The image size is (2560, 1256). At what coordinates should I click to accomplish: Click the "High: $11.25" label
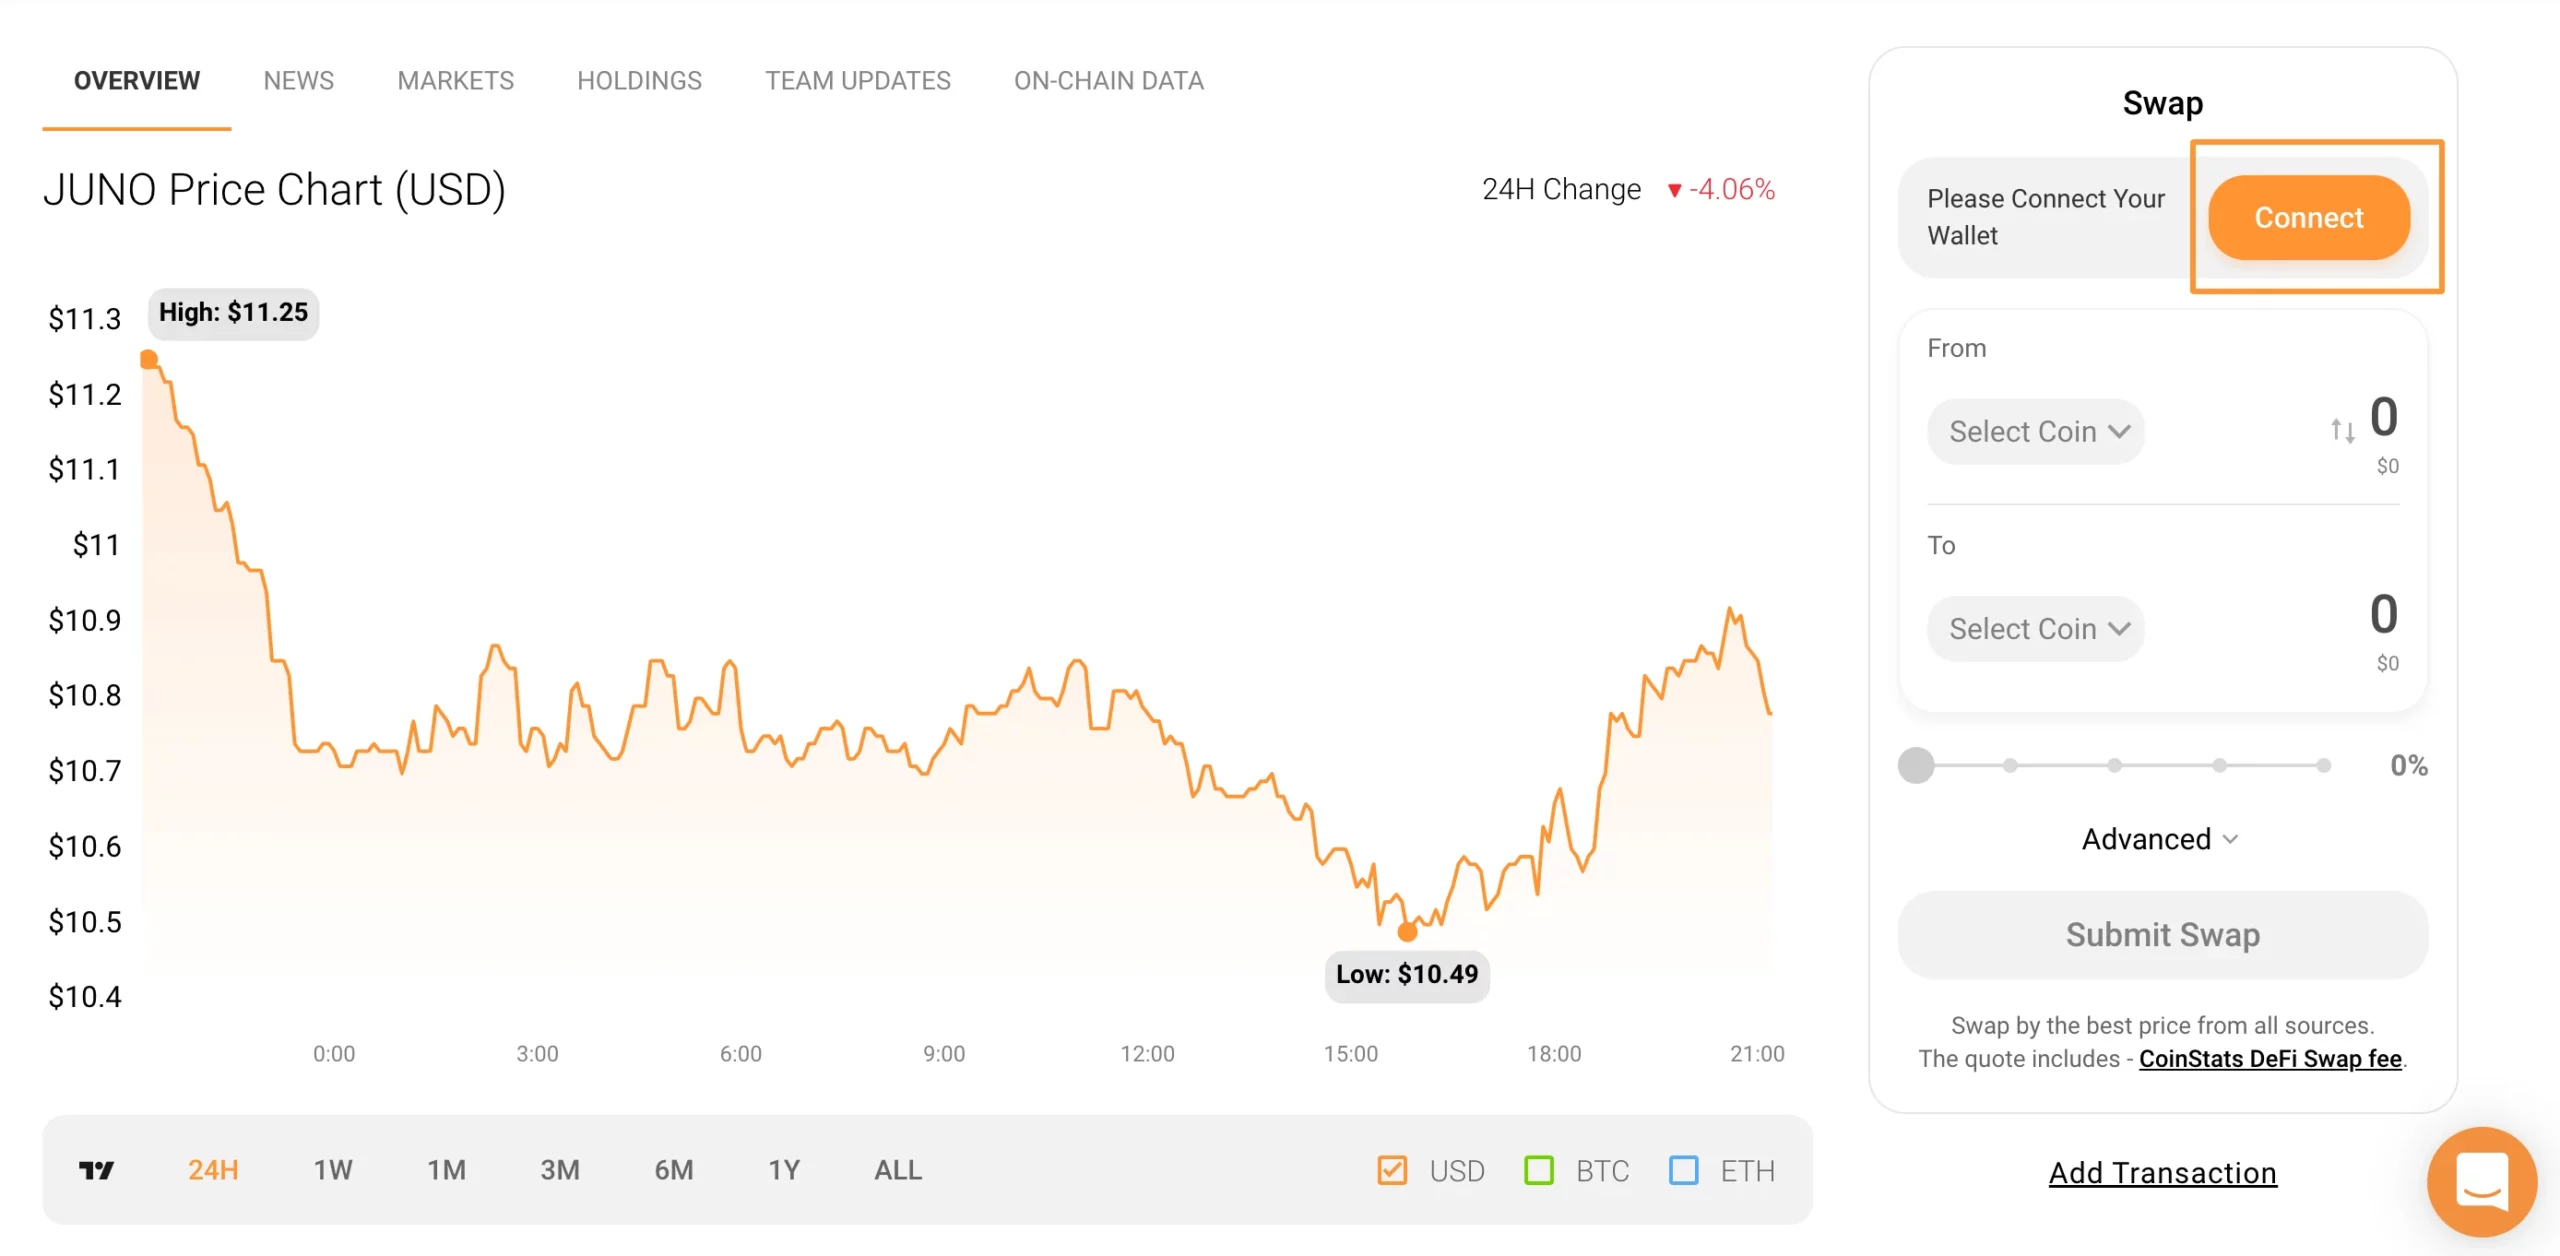point(233,313)
